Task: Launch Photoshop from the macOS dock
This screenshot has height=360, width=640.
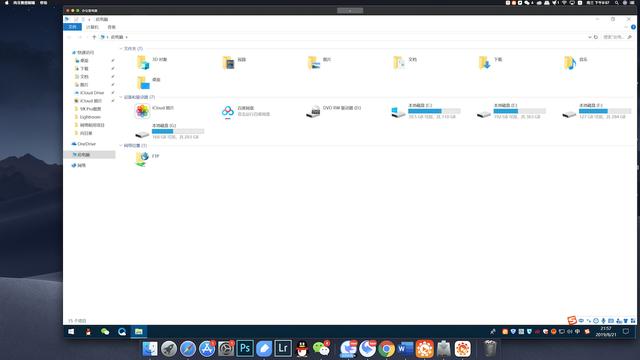Action: pyautogui.click(x=245, y=349)
